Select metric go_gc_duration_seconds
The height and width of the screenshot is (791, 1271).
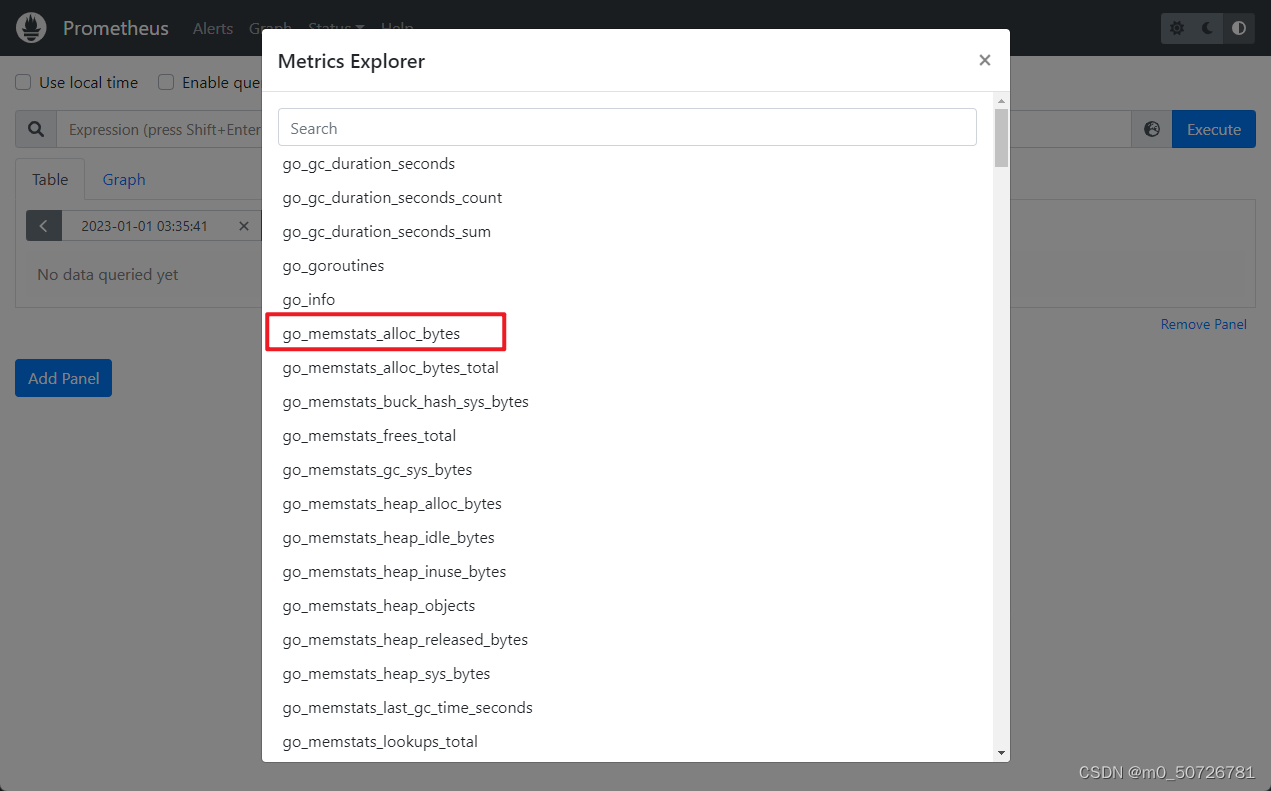point(369,163)
